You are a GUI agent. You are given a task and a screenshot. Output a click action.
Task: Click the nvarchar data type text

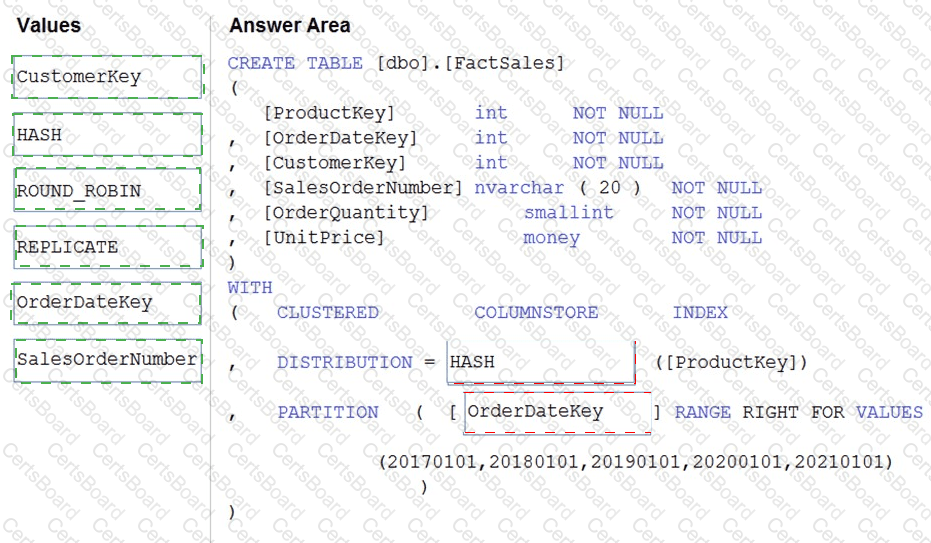pyautogui.click(x=520, y=188)
